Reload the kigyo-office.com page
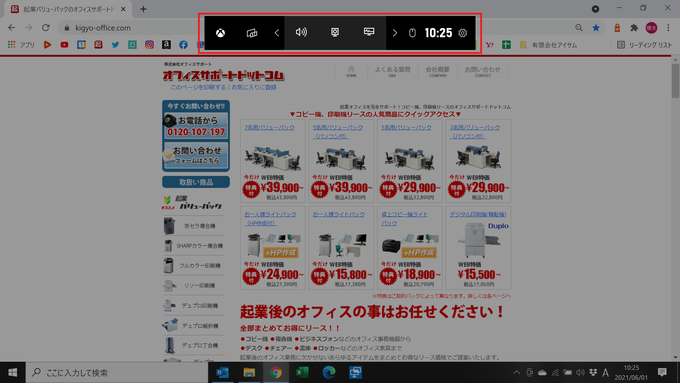 (x=46, y=28)
